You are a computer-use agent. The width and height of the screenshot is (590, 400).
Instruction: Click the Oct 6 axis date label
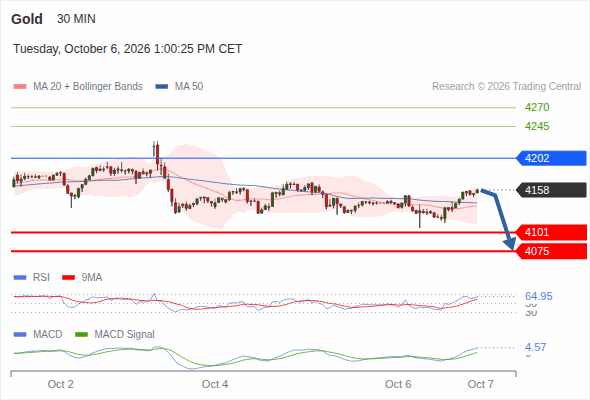click(x=398, y=384)
